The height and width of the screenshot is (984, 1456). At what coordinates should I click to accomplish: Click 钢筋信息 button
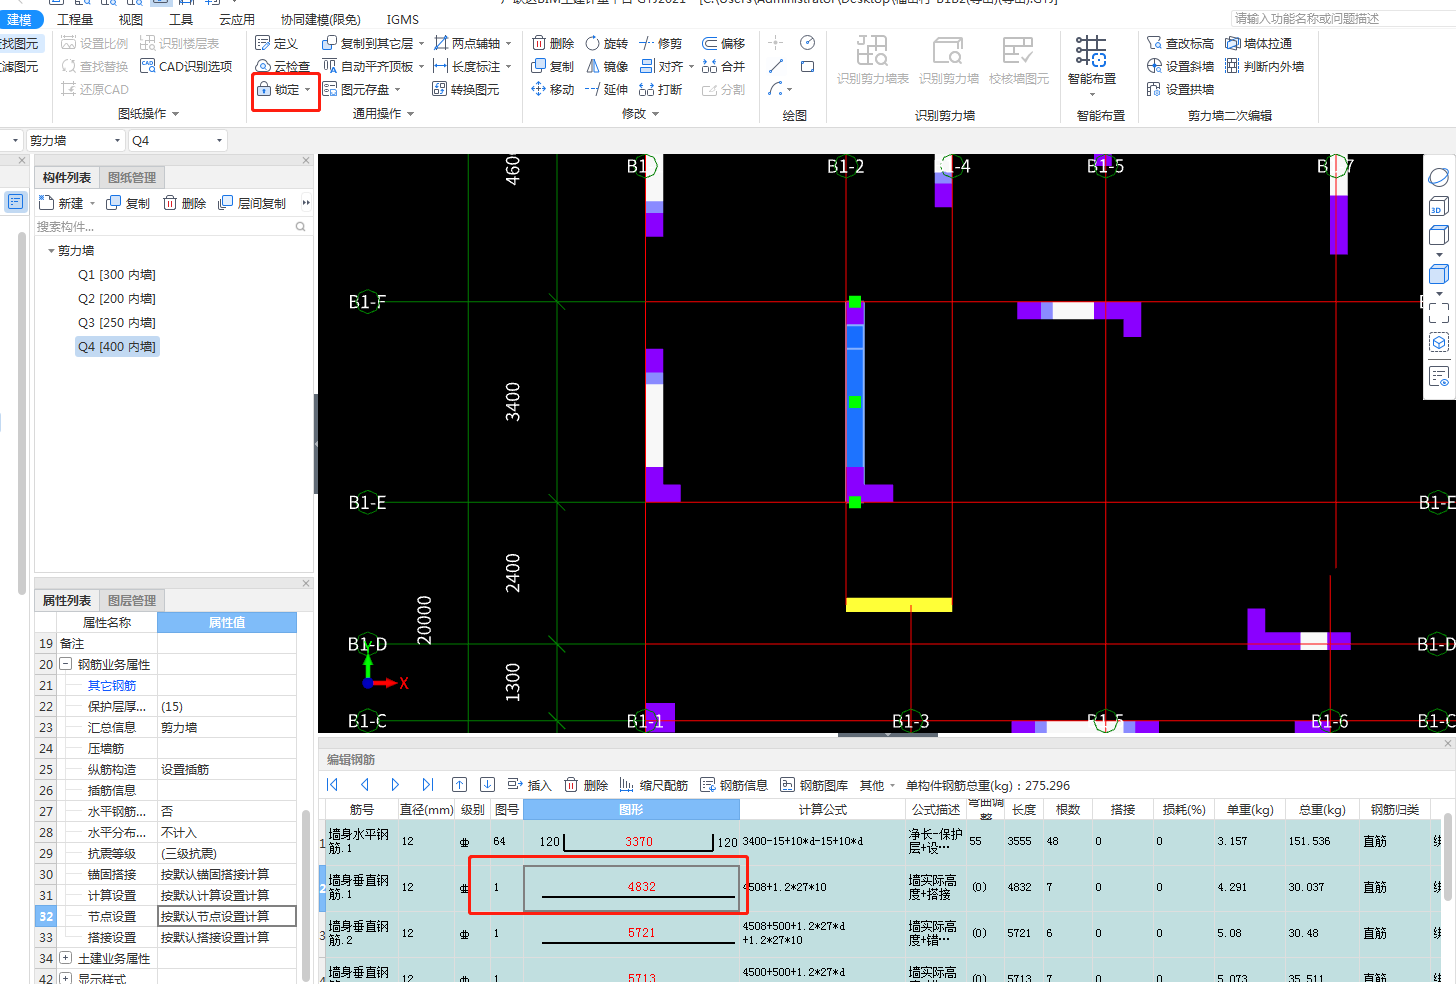(734, 785)
